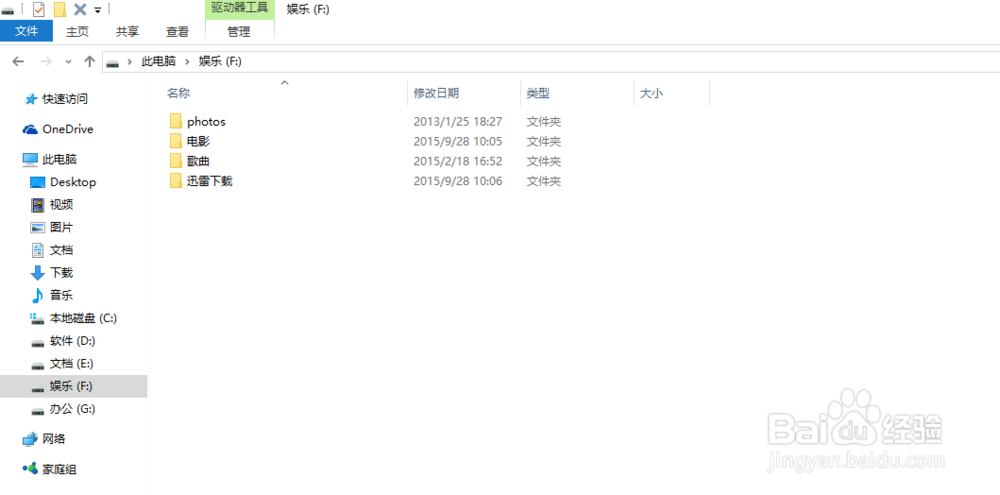The width and height of the screenshot is (1000, 495).
Task: Click the New folder icon in quick access toolbar
Action: [x=60, y=10]
